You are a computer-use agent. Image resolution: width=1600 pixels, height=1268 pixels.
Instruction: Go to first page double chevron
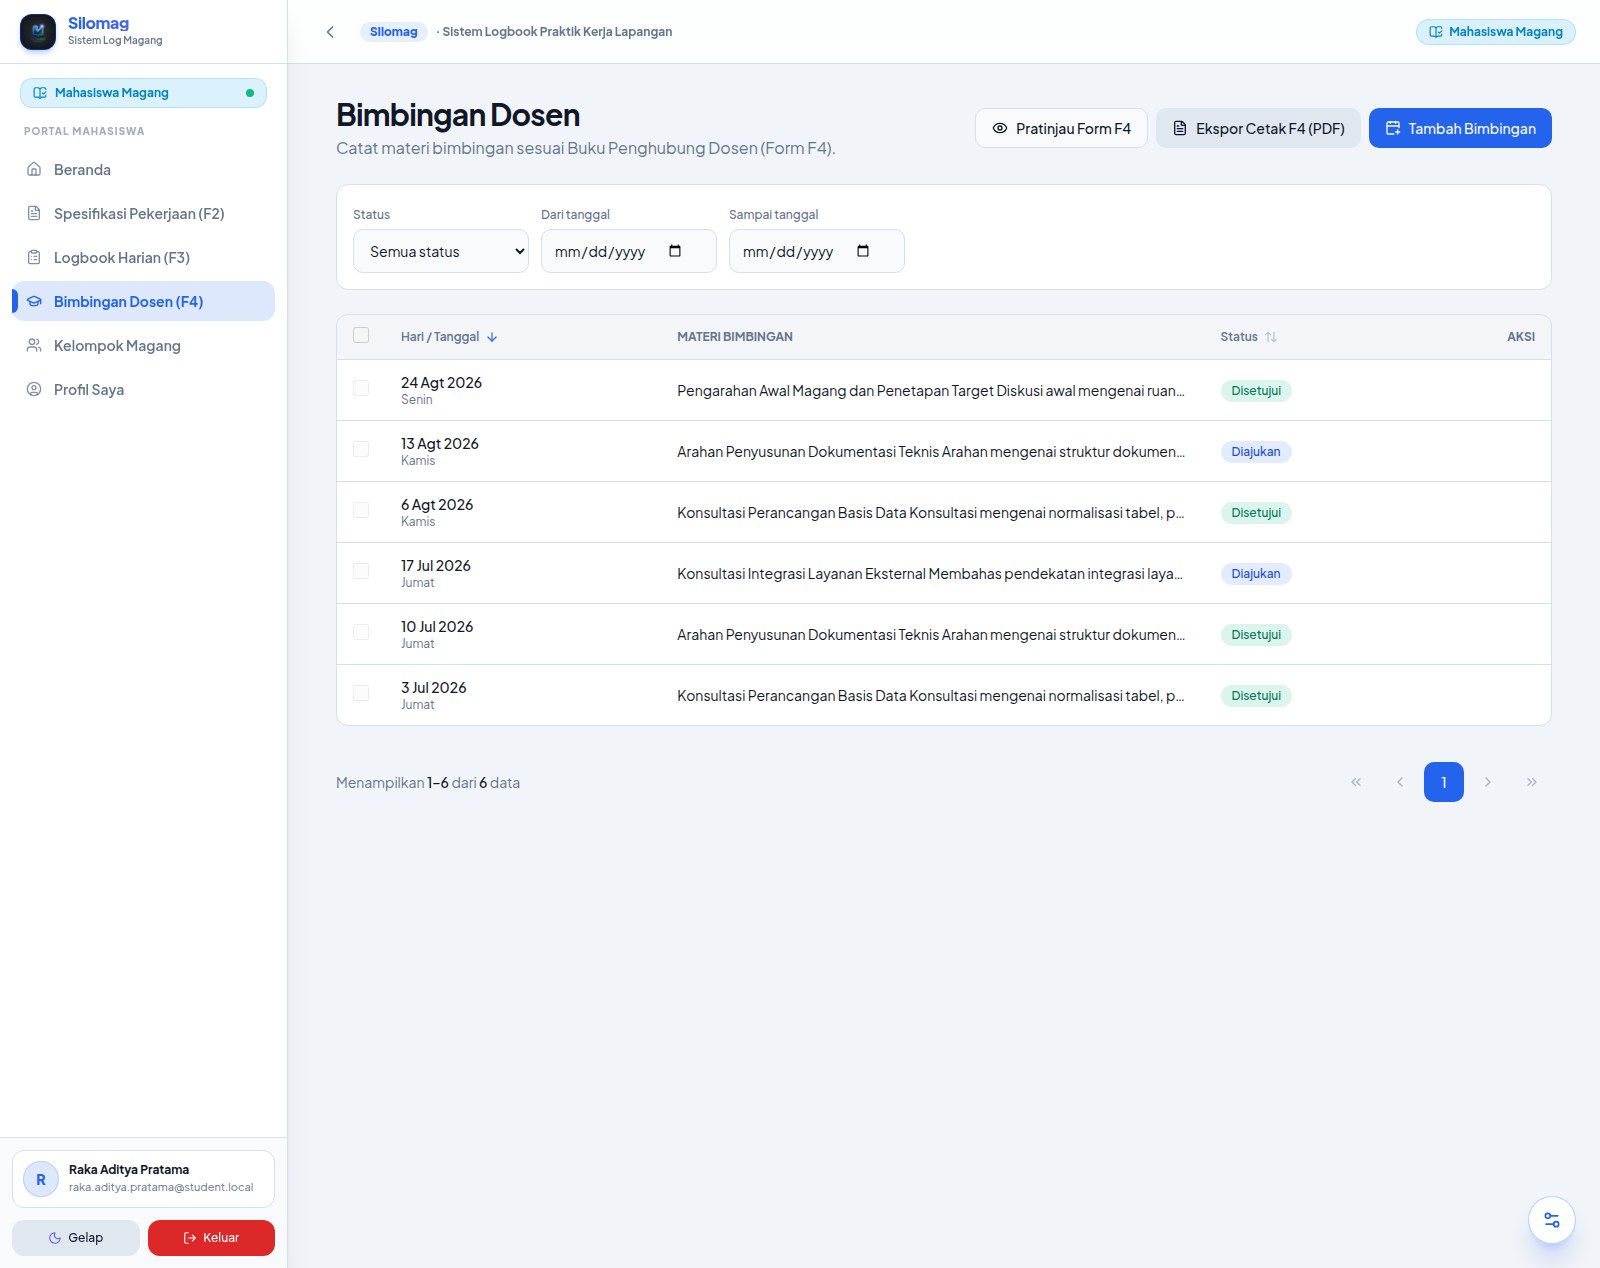click(1356, 782)
